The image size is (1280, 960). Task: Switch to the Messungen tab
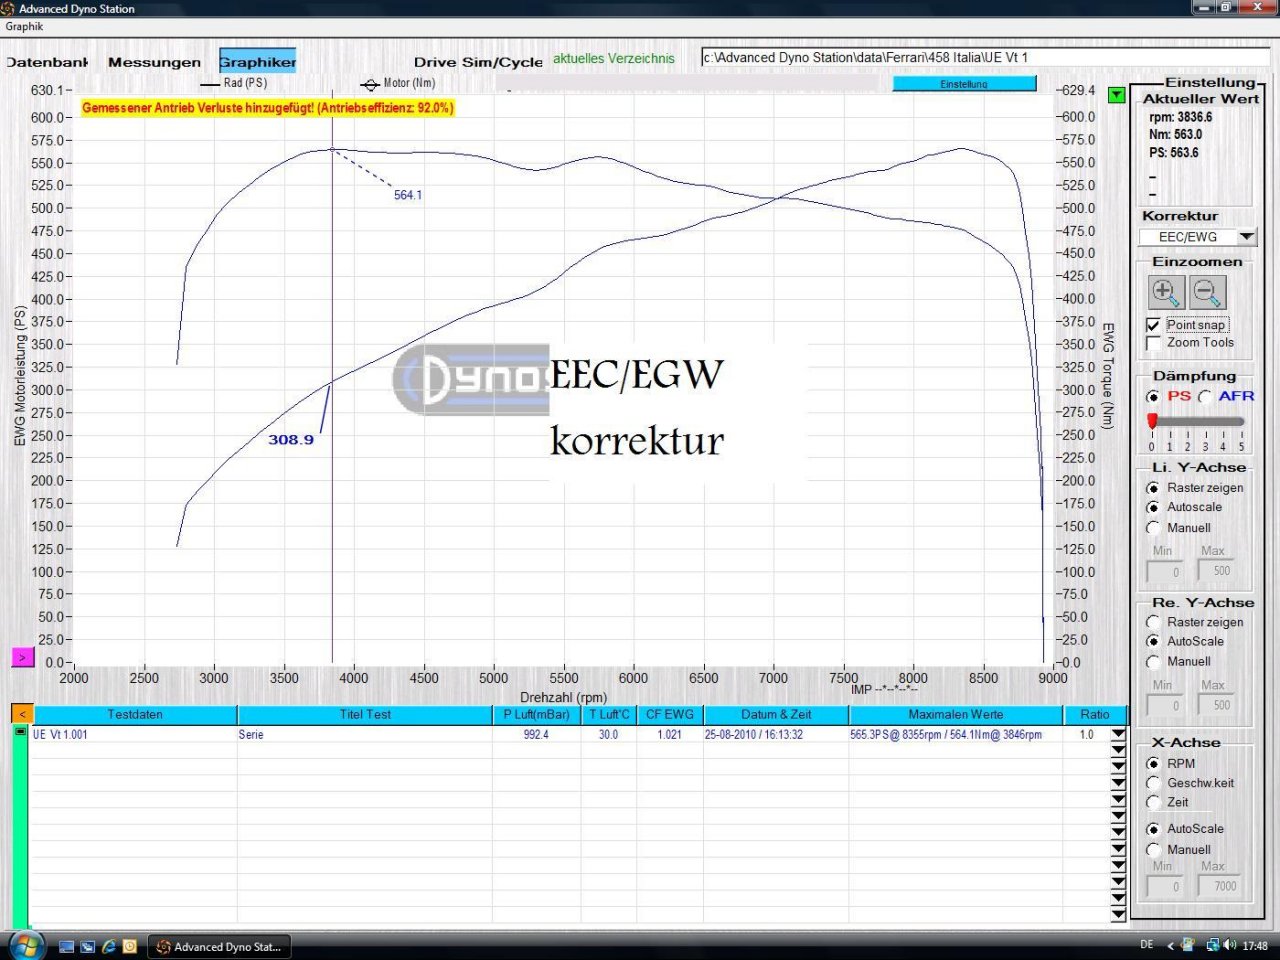point(154,62)
